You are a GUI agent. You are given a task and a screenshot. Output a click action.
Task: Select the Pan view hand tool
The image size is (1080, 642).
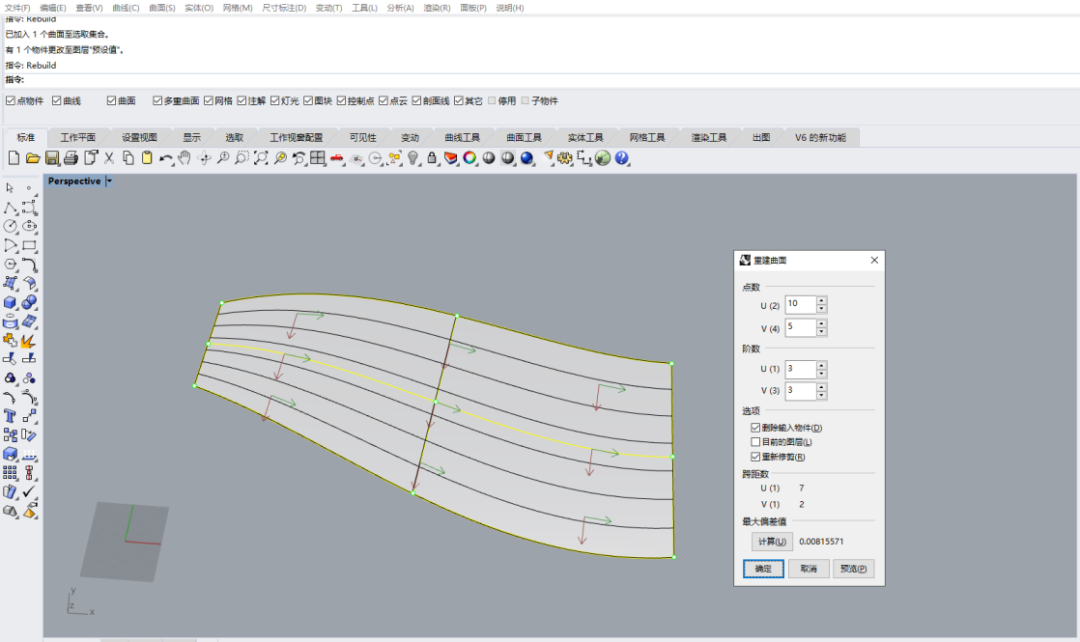[185, 158]
